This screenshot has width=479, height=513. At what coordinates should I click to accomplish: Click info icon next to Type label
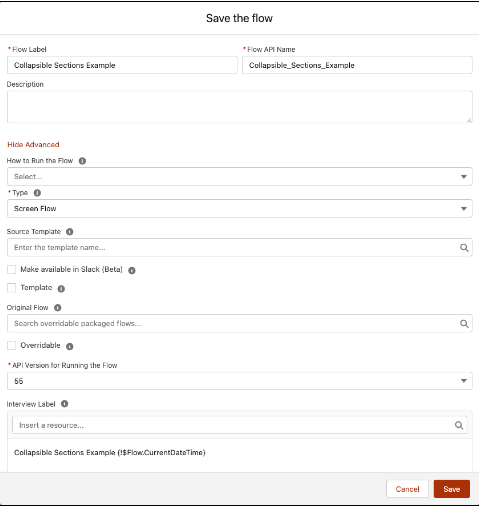(37, 193)
